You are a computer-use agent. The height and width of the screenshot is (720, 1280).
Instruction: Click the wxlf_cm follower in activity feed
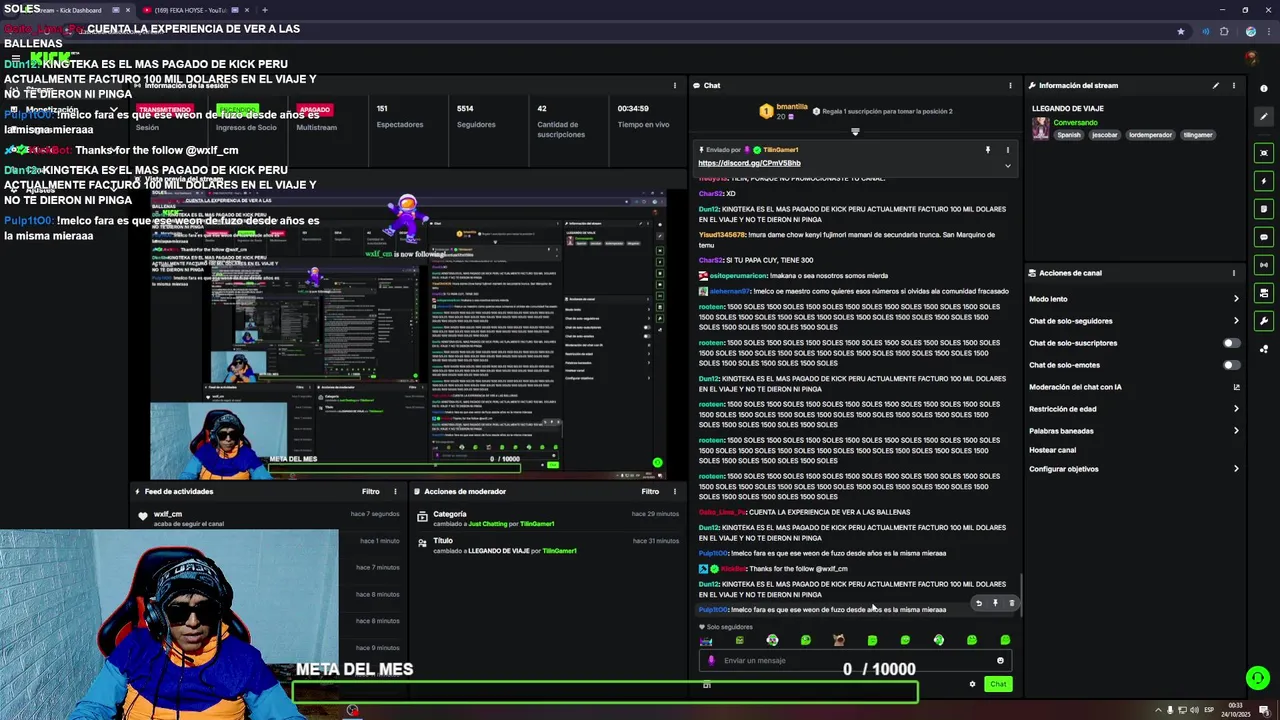click(x=168, y=514)
